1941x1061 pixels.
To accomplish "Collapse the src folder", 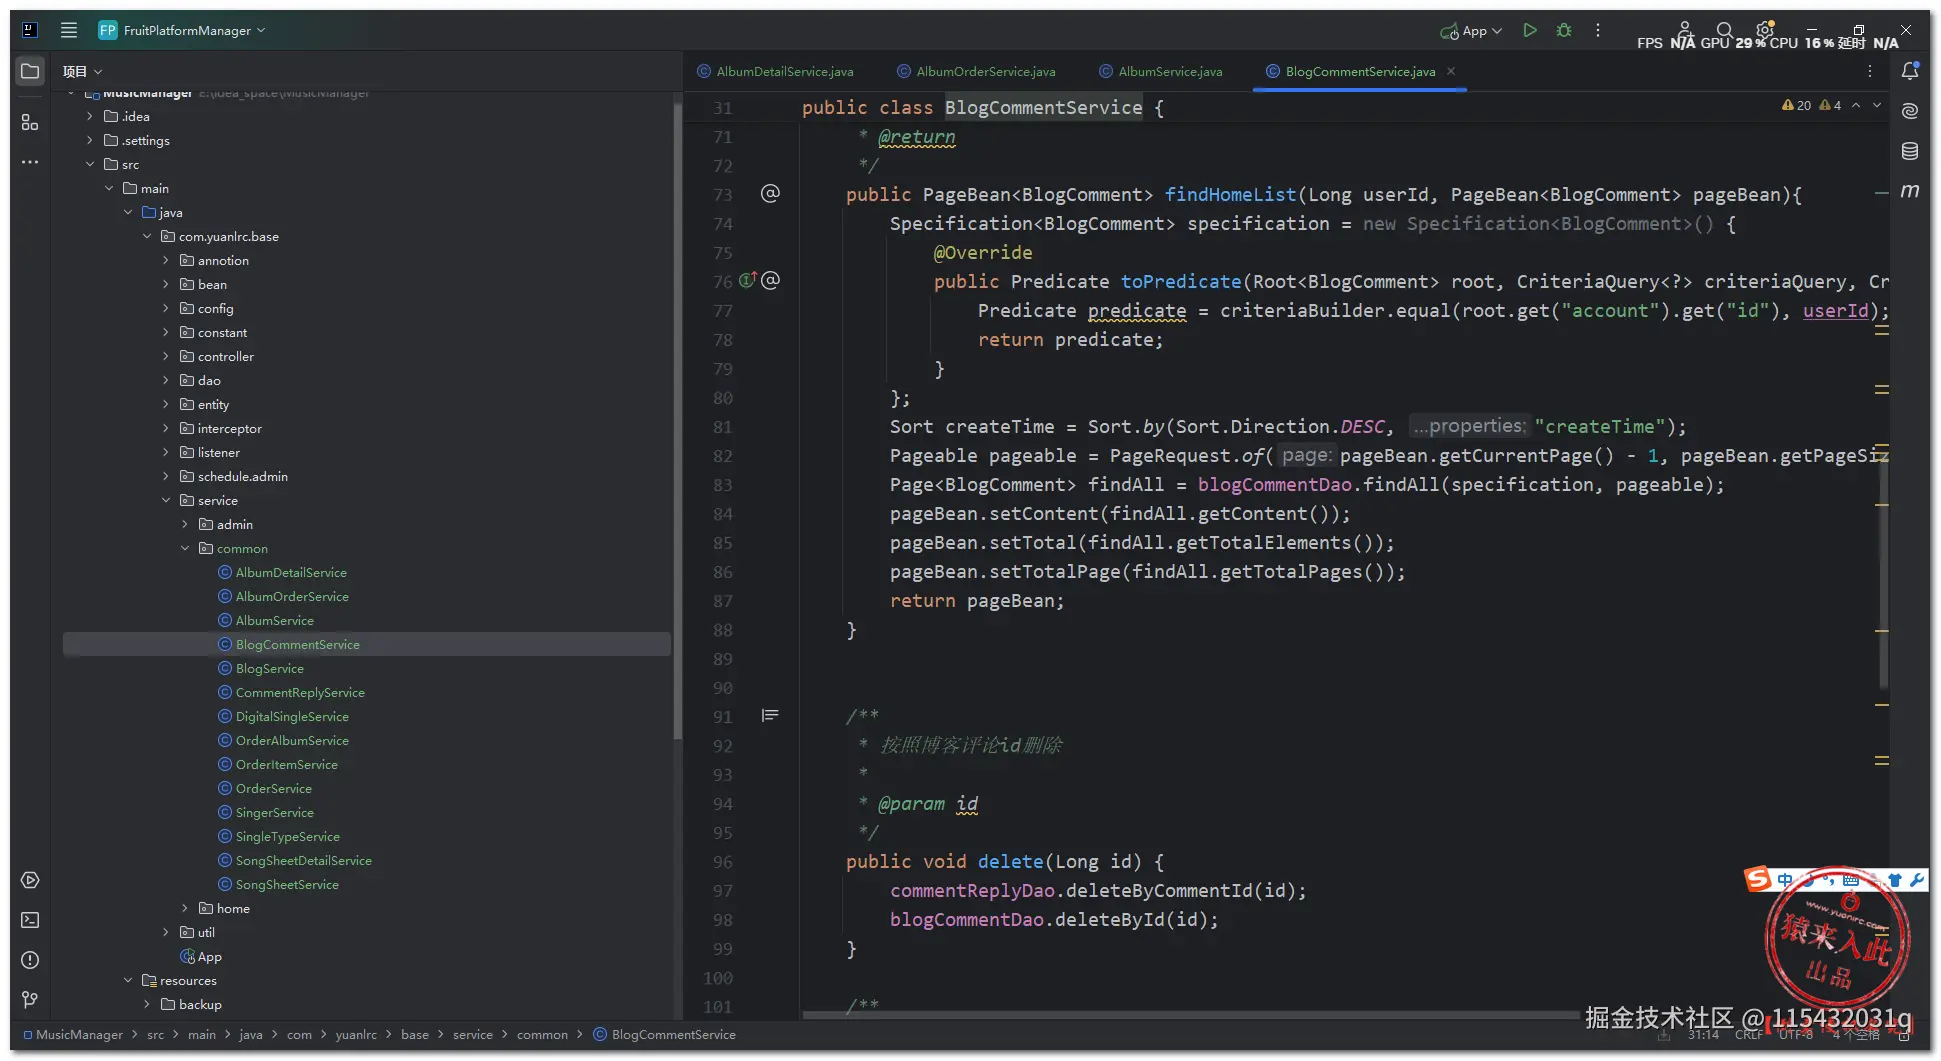I will point(90,164).
